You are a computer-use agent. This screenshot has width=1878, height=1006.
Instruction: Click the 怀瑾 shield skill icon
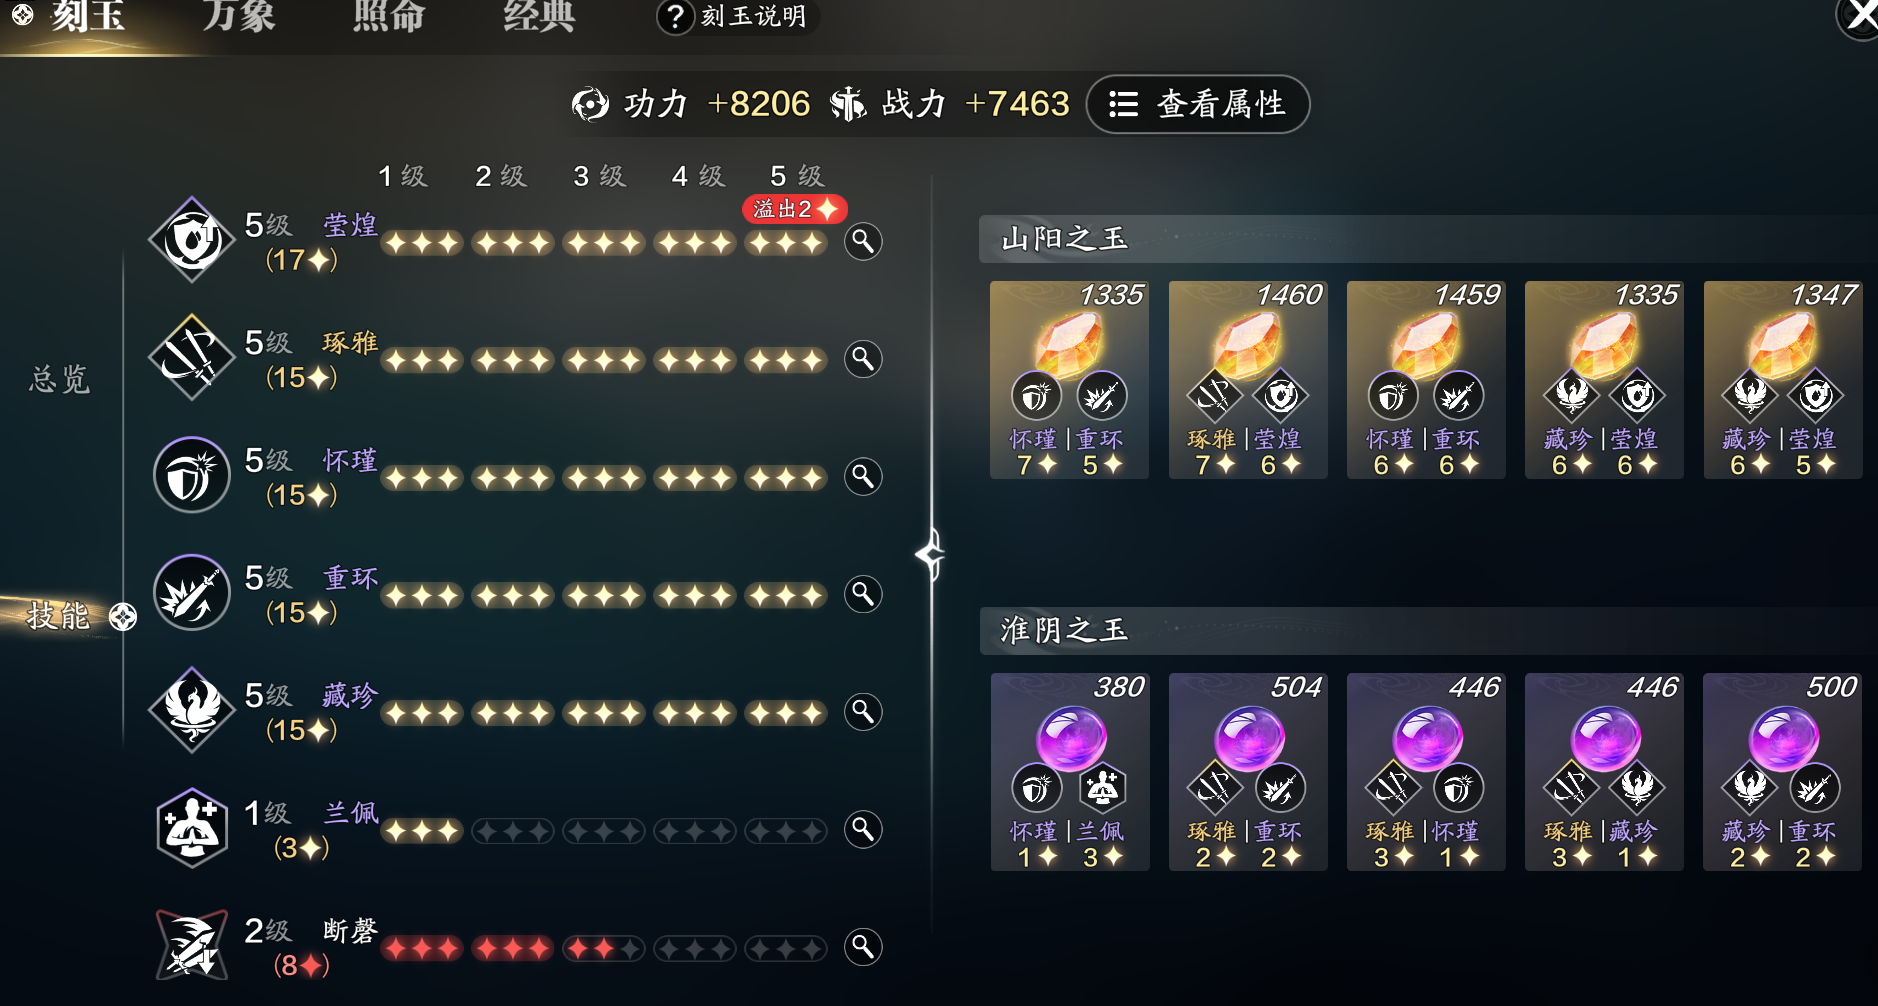point(192,475)
